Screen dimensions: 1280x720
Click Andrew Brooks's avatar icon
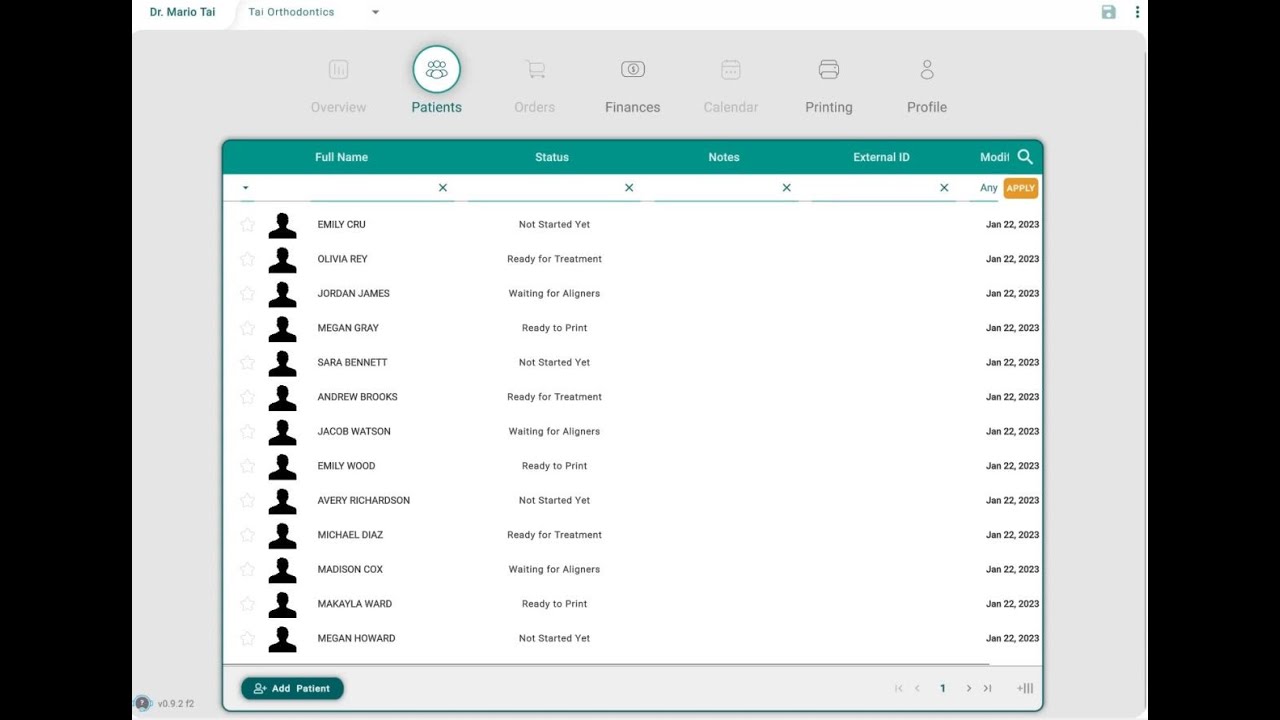click(x=282, y=398)
